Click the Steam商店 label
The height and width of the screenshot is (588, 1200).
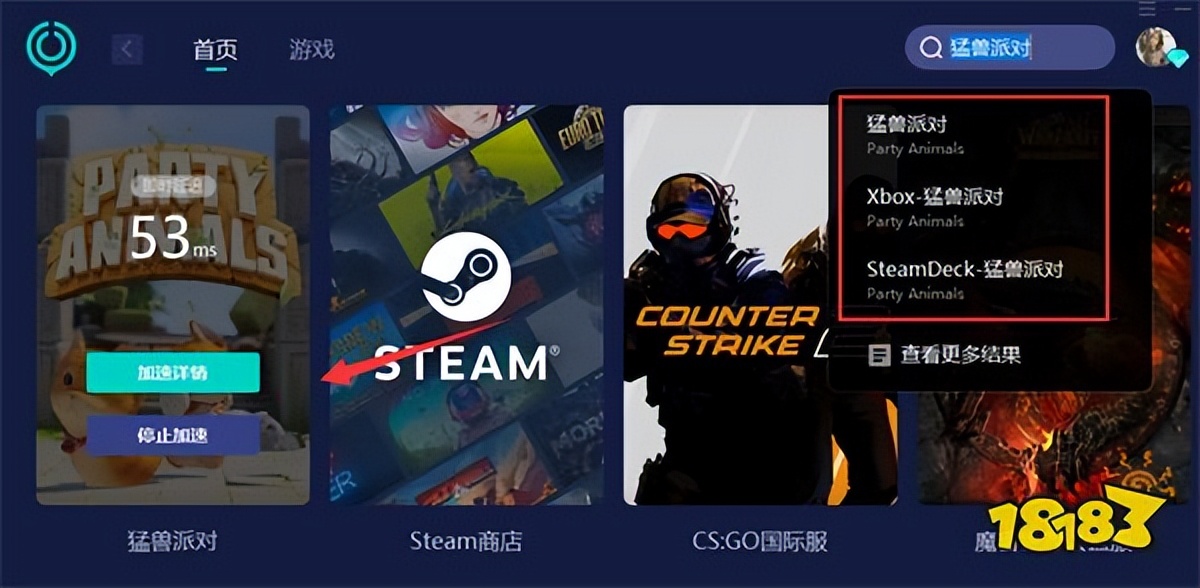[466, 541]
